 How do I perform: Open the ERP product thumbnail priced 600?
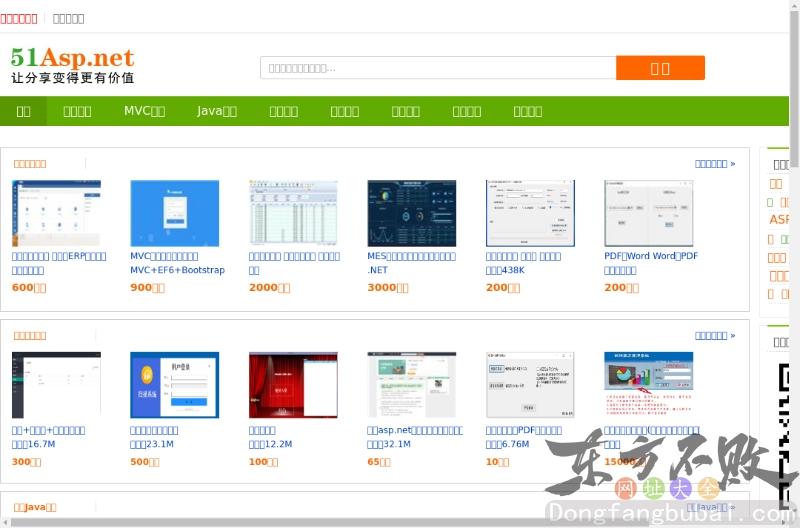pos(56,213)
